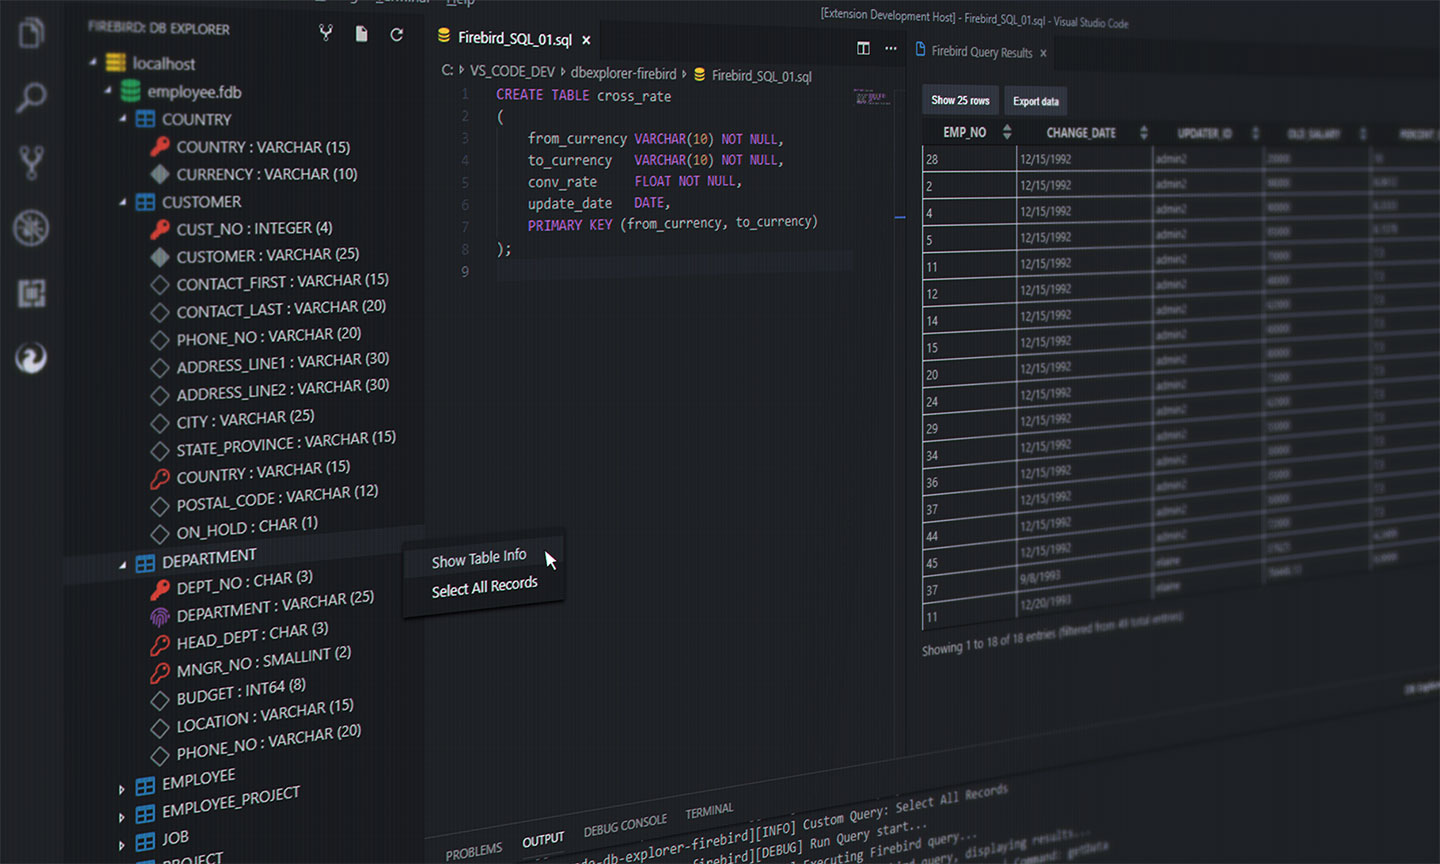Click the split editor icon
Screen dimensions: 1440x864
point(863,48)
